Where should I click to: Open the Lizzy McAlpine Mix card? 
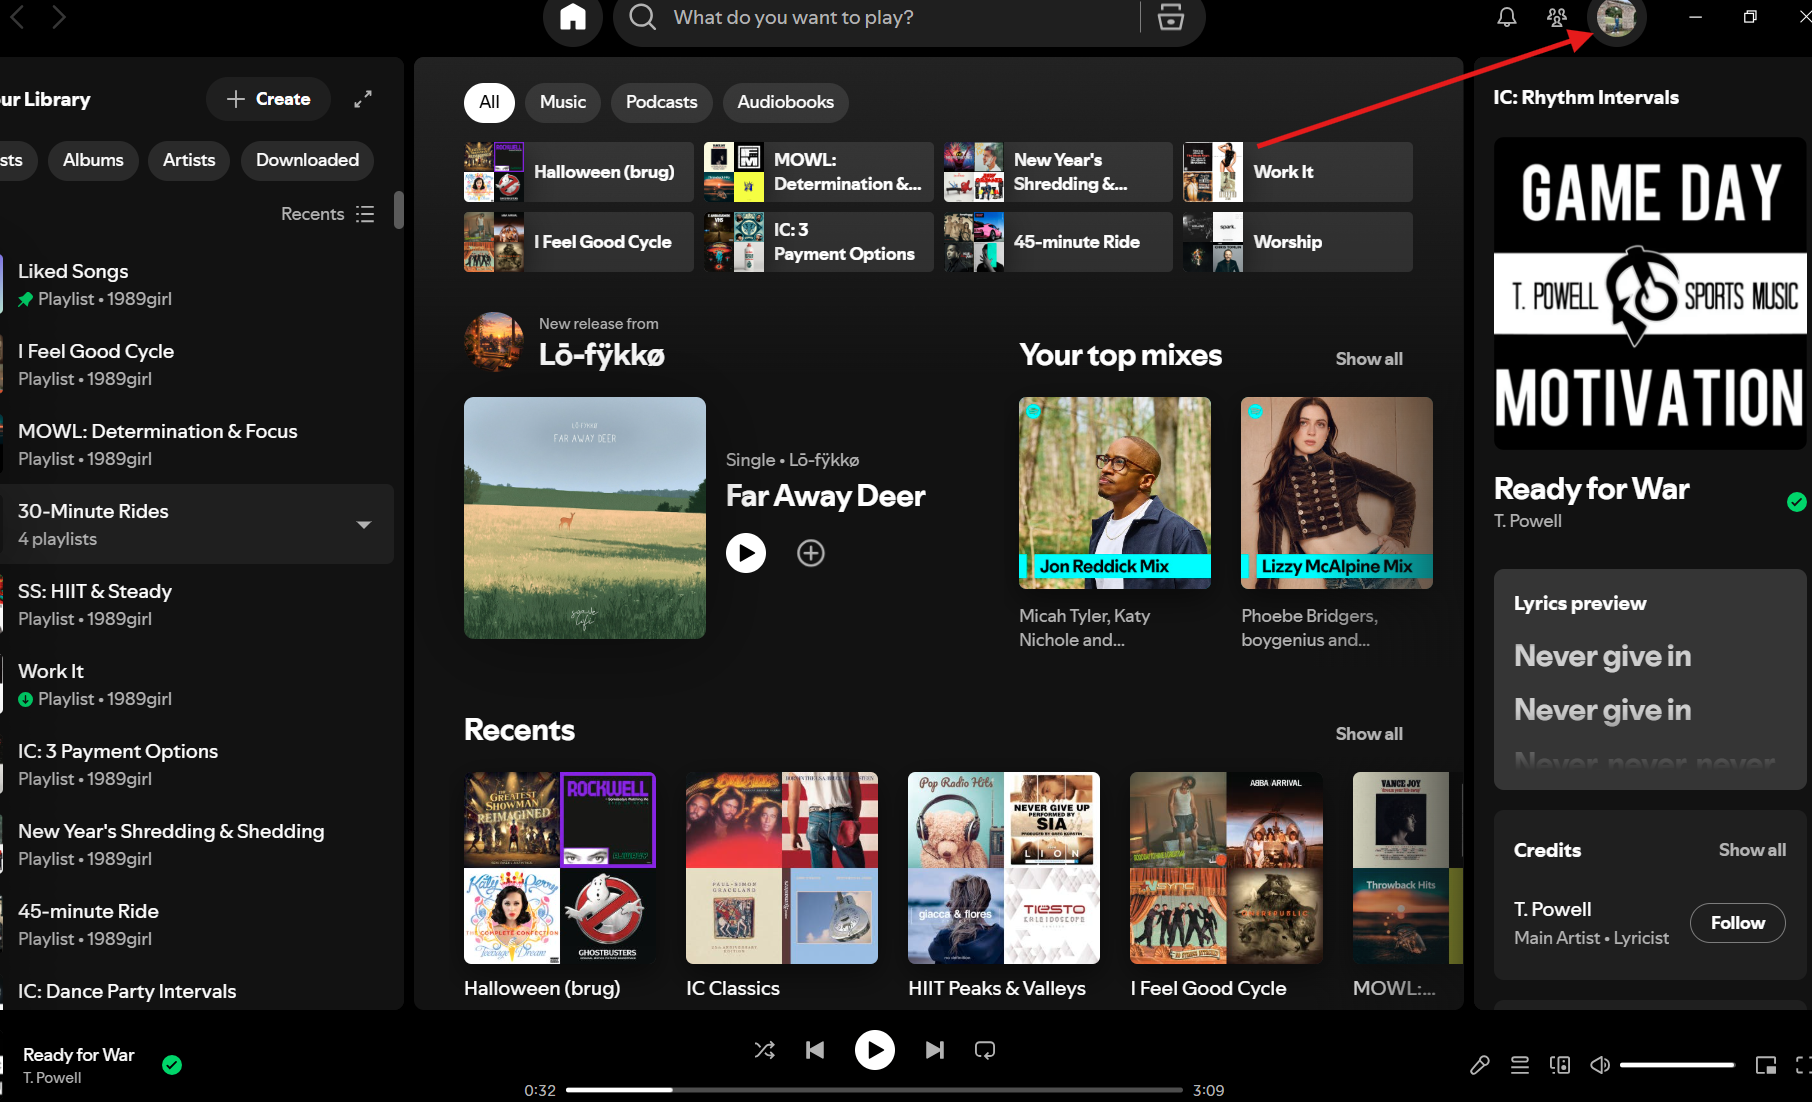[x=1337, y=523]
